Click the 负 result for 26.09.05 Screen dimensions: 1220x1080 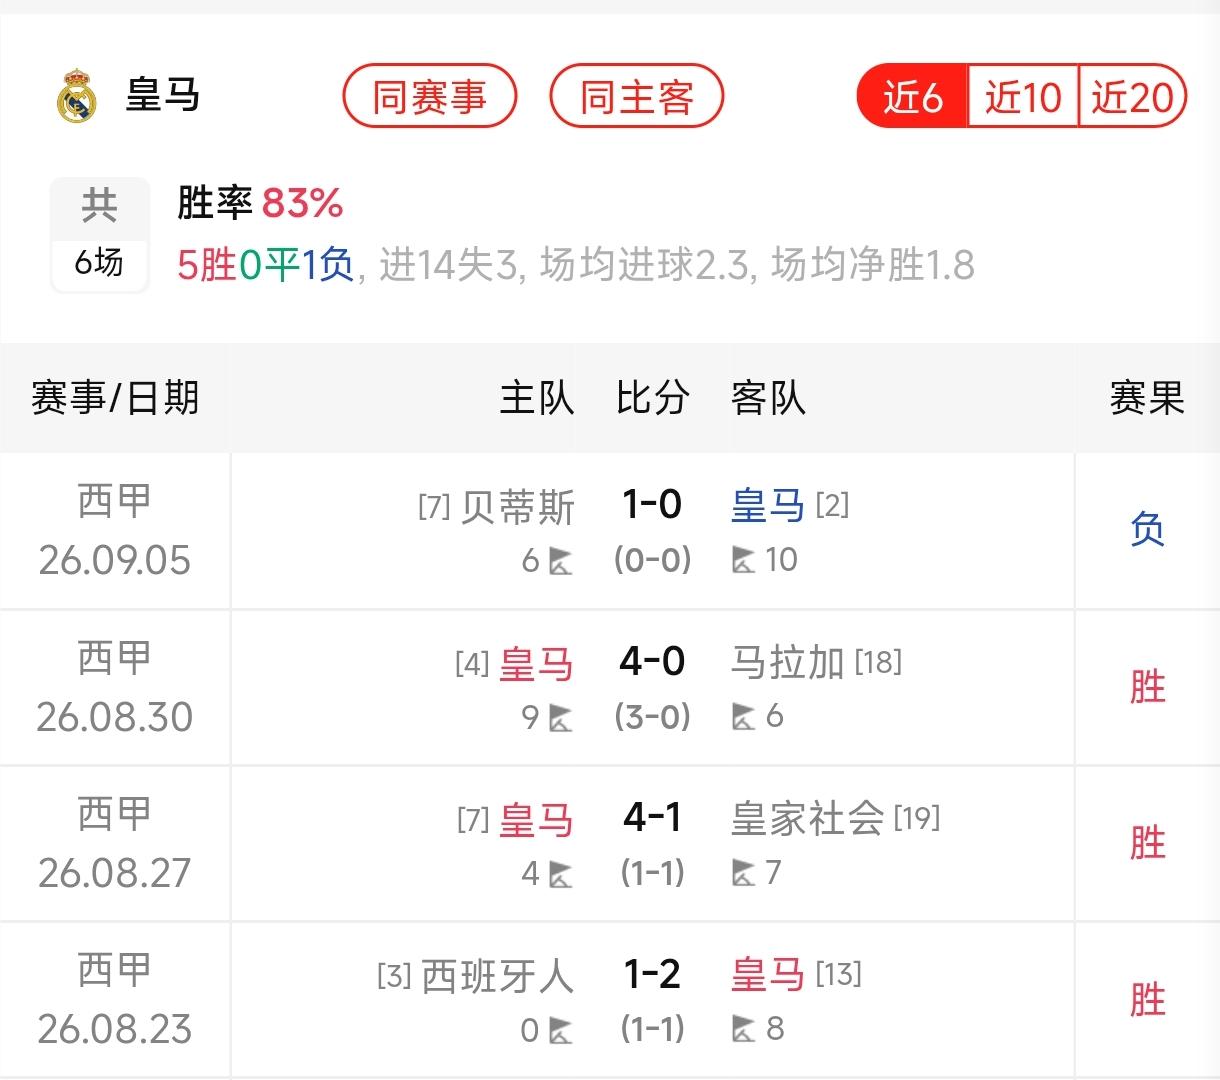pos(1147,529)
